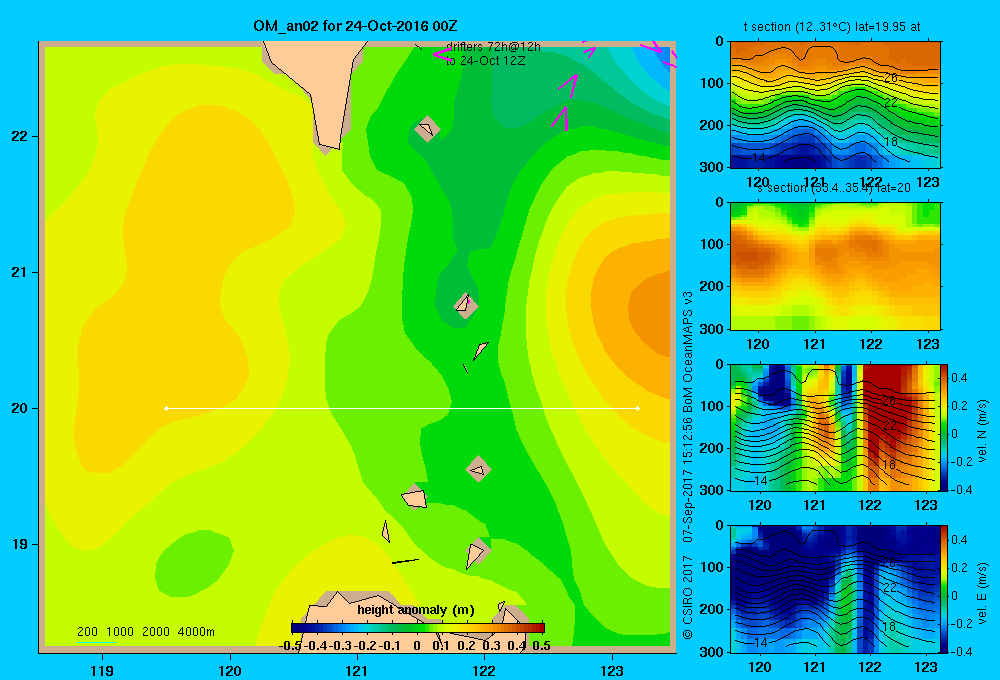Click the height anomaly colorbar on the map
The width and height of the screenshot is (1000, 680).
(x=418, y=628)
